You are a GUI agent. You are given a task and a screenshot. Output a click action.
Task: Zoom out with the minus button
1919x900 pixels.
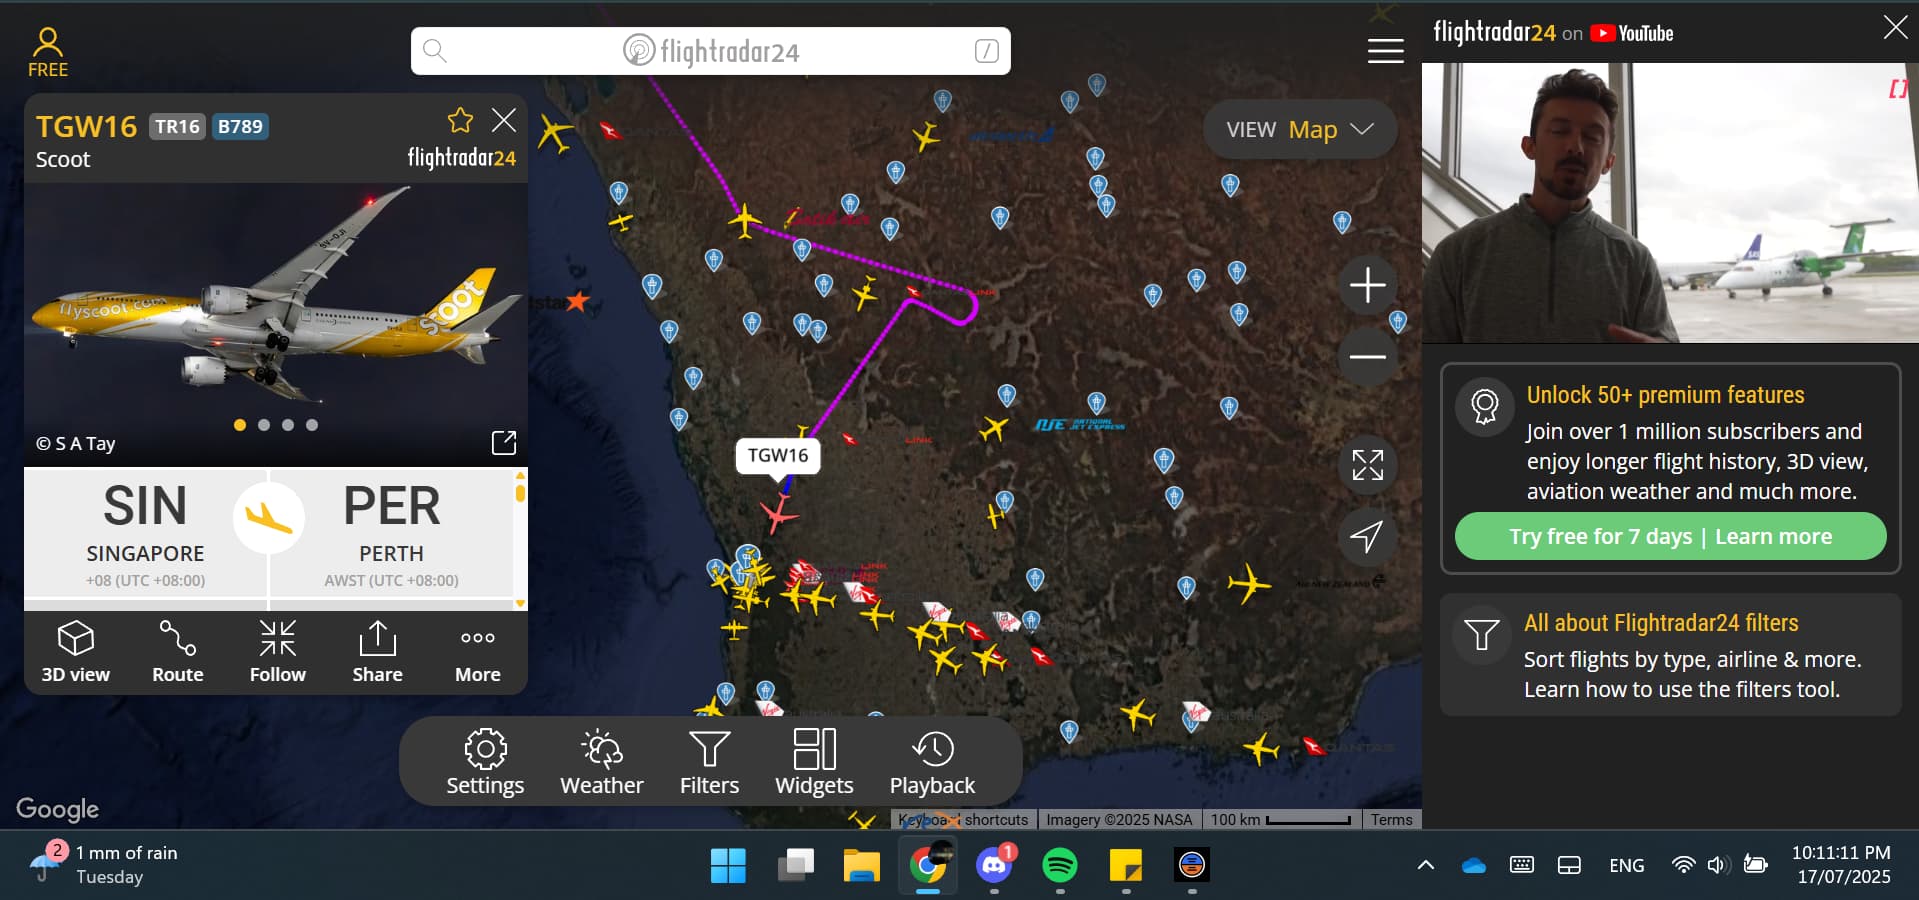click(x=1367, y=356)
